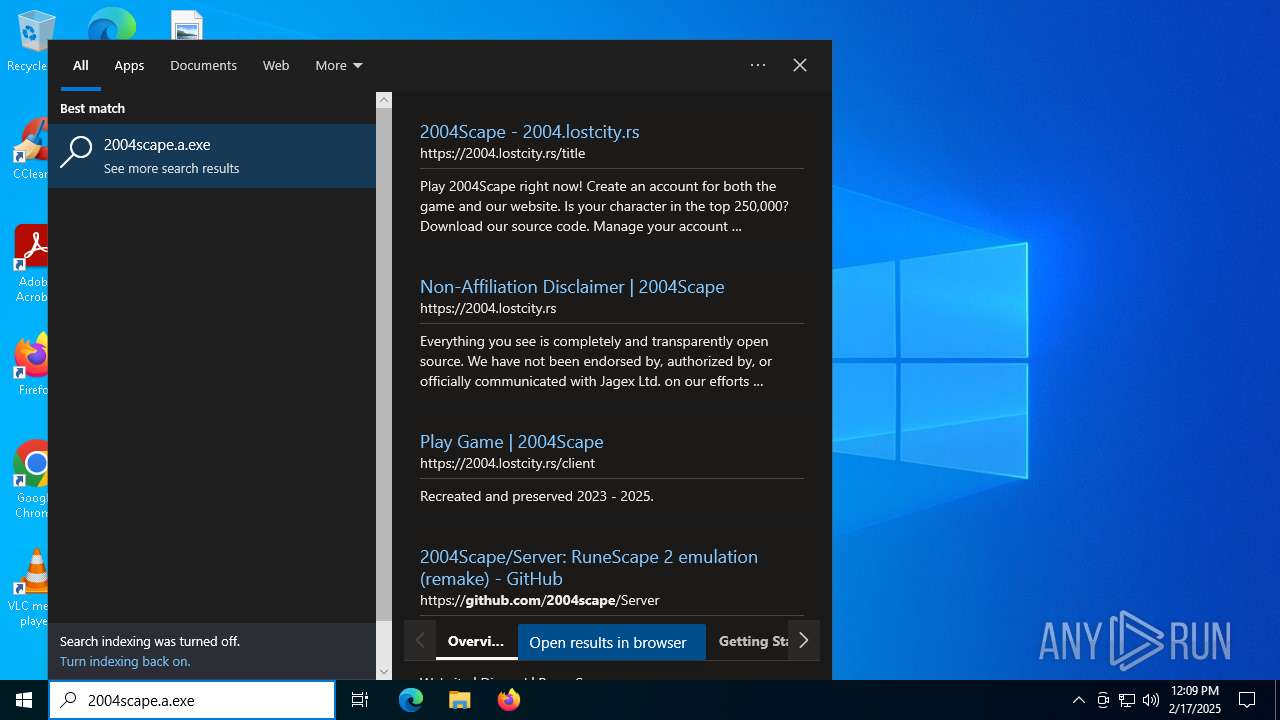Launch Microsoft Edge from the taskbar
The width and height of the screenshot is (1280, 720).
pyautogui.click(x=411, y=700)
